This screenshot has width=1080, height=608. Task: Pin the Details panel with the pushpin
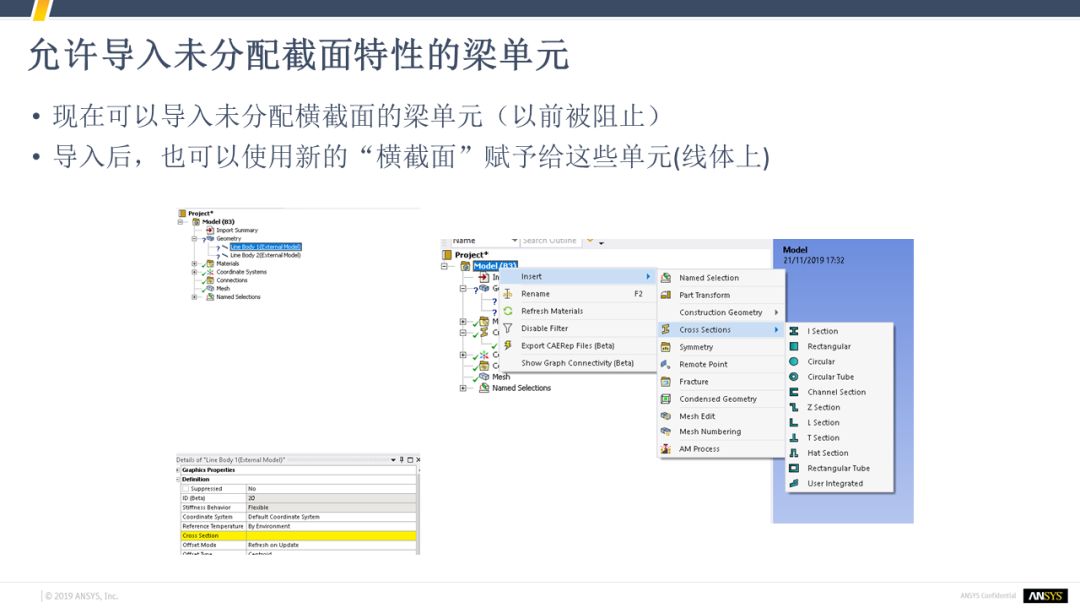pos(401,460)
